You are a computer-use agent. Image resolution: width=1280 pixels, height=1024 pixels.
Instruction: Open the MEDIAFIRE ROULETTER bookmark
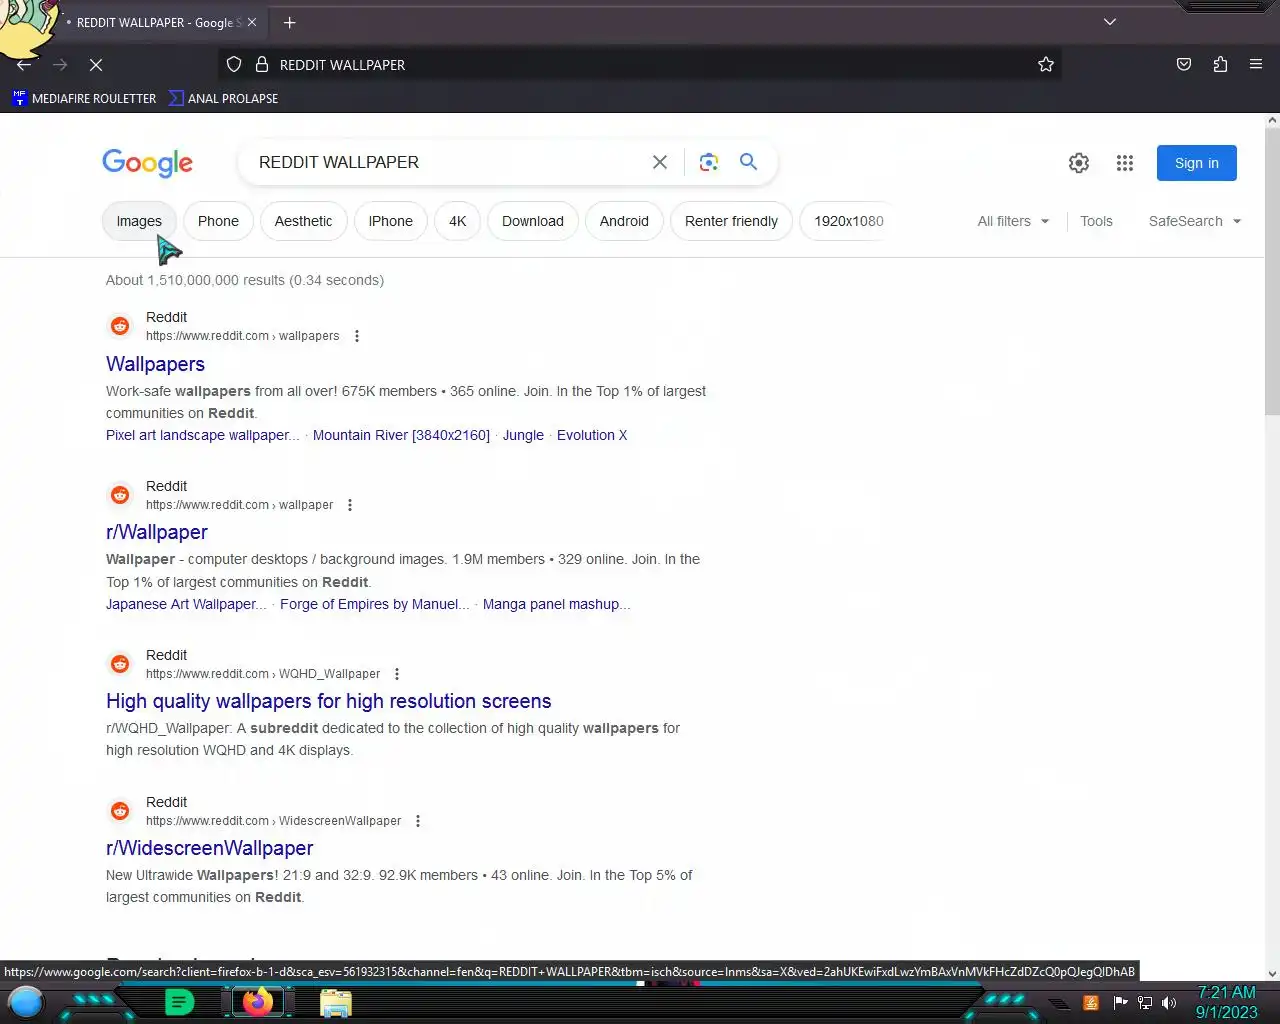(84, 98)
